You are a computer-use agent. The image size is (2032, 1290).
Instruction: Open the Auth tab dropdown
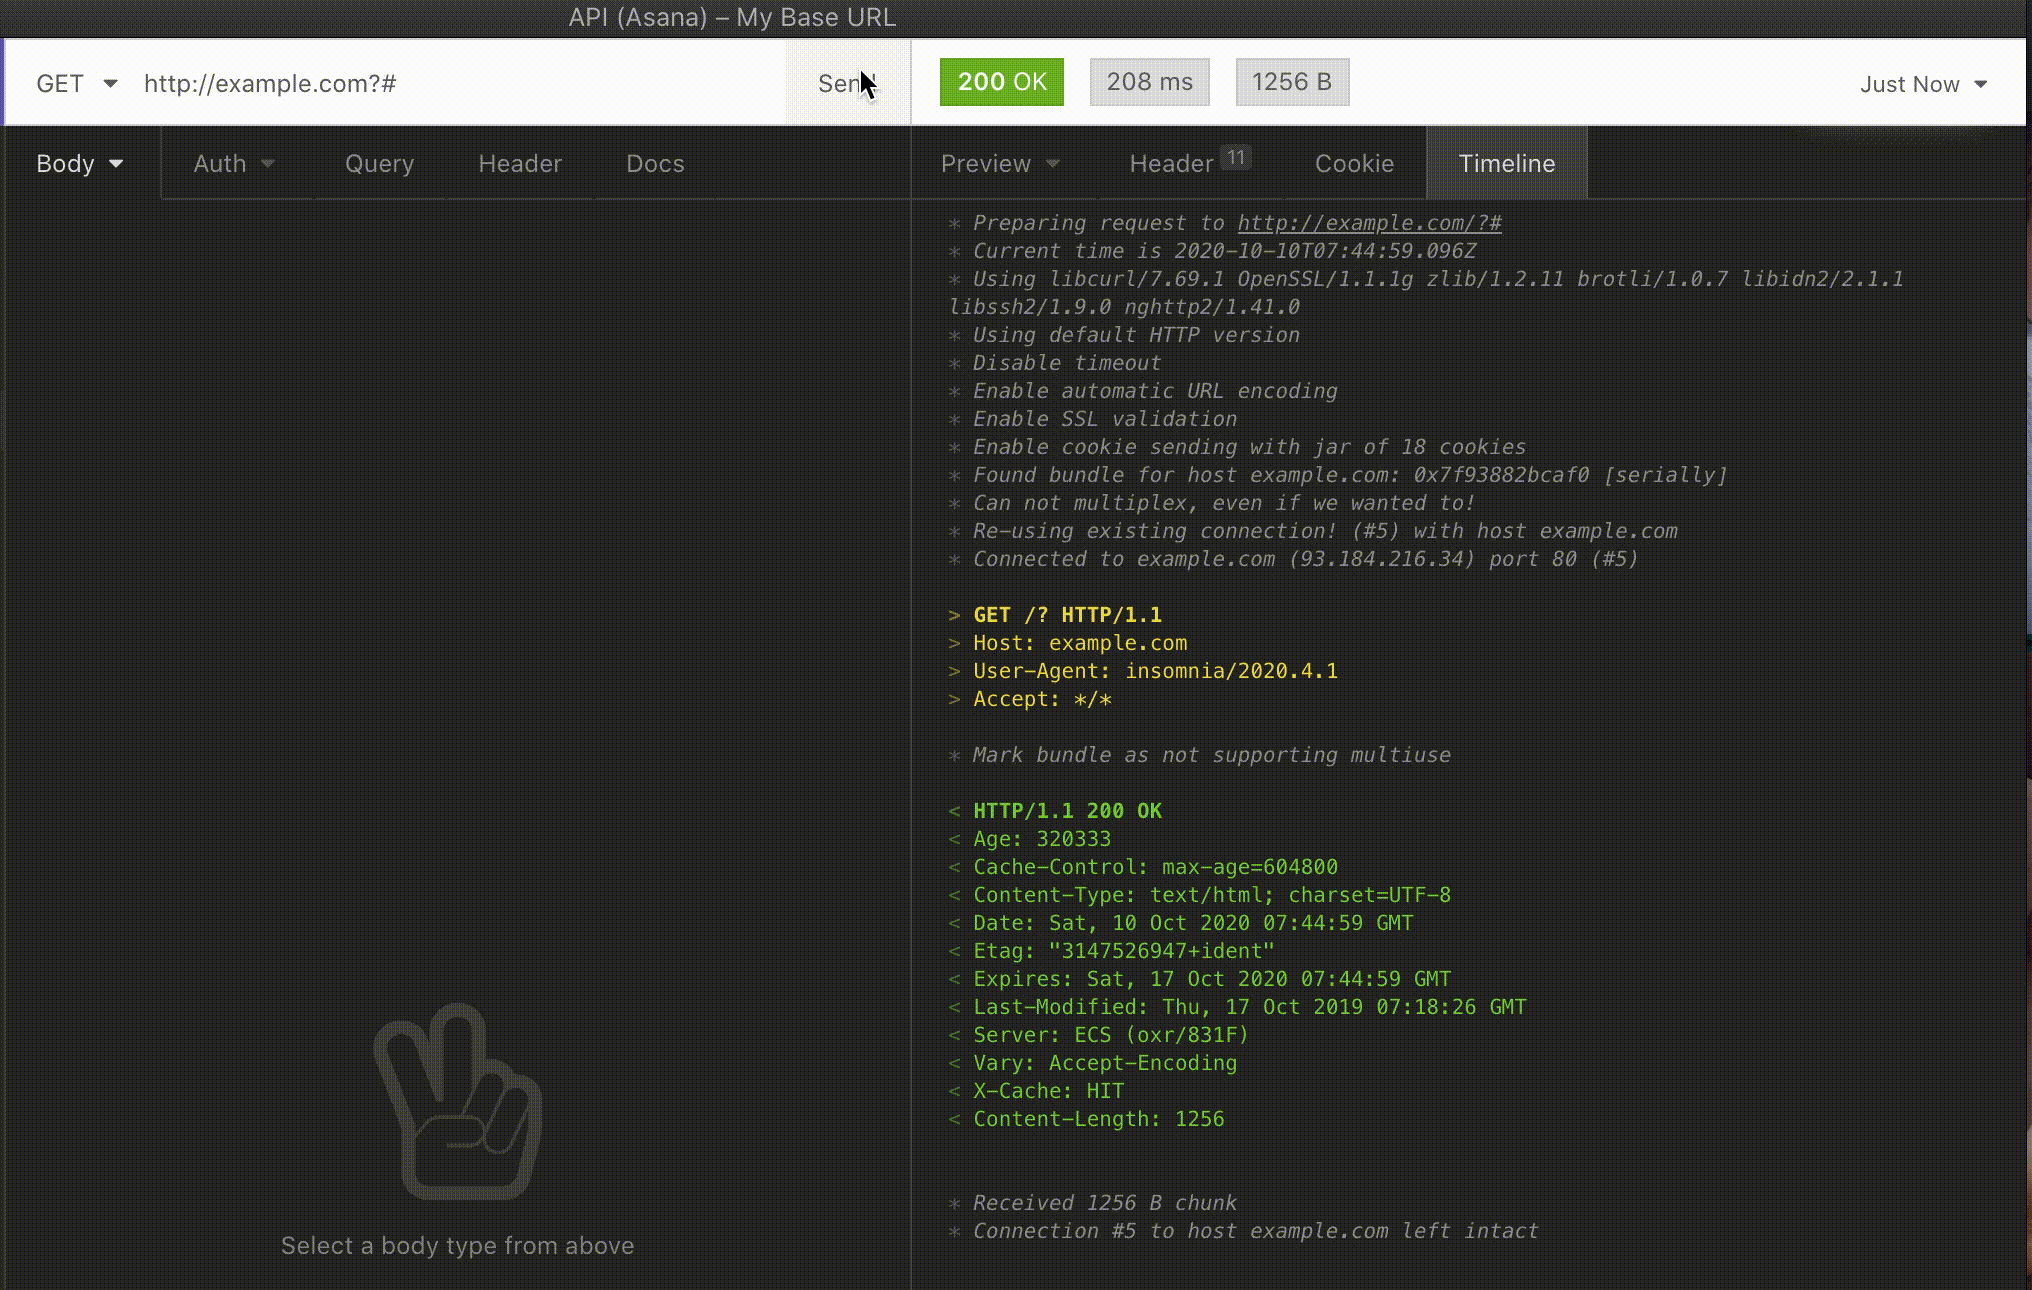[233, 164]
